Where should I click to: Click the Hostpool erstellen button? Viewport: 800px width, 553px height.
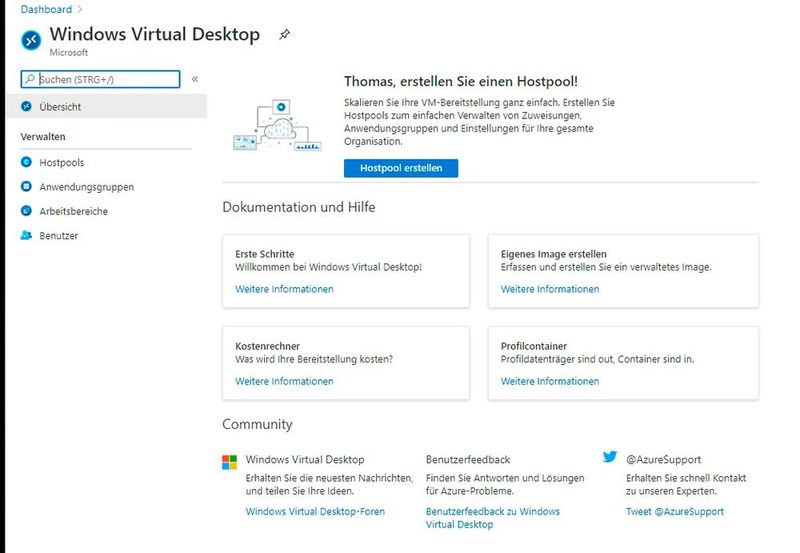401,168
